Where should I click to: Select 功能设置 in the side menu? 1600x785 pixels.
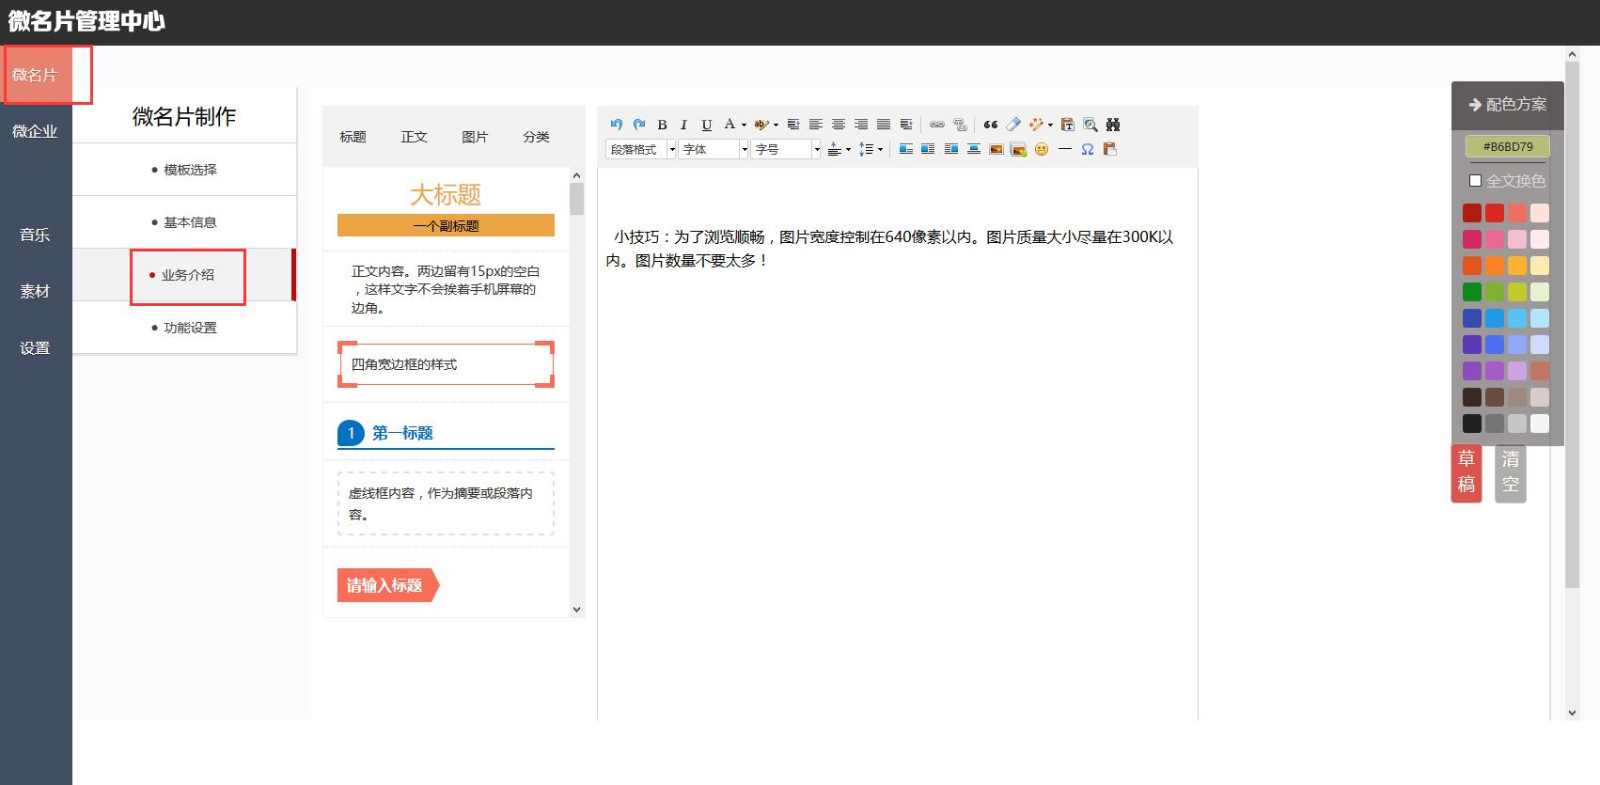coord(190,328)
